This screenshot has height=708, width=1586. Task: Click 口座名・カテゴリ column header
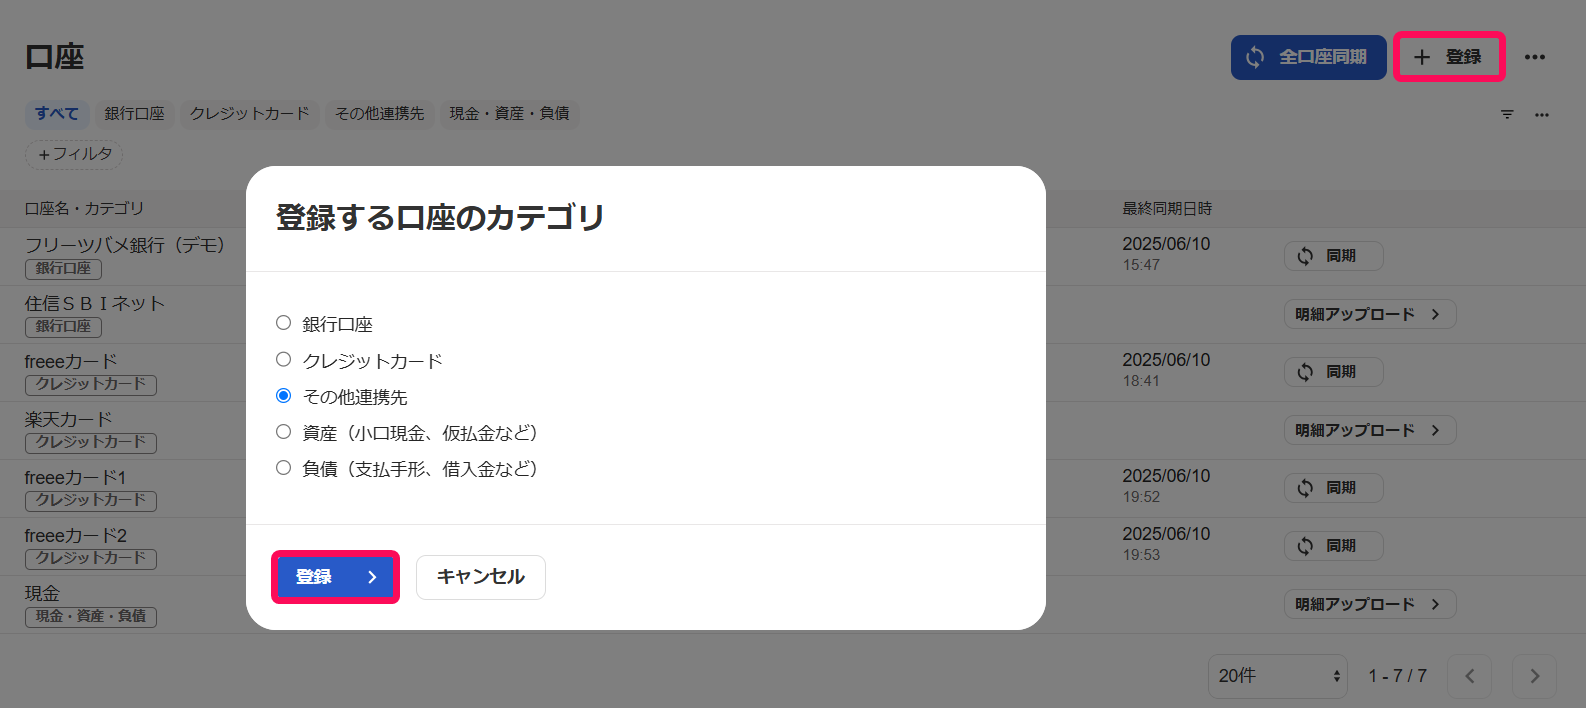(84, 208)
